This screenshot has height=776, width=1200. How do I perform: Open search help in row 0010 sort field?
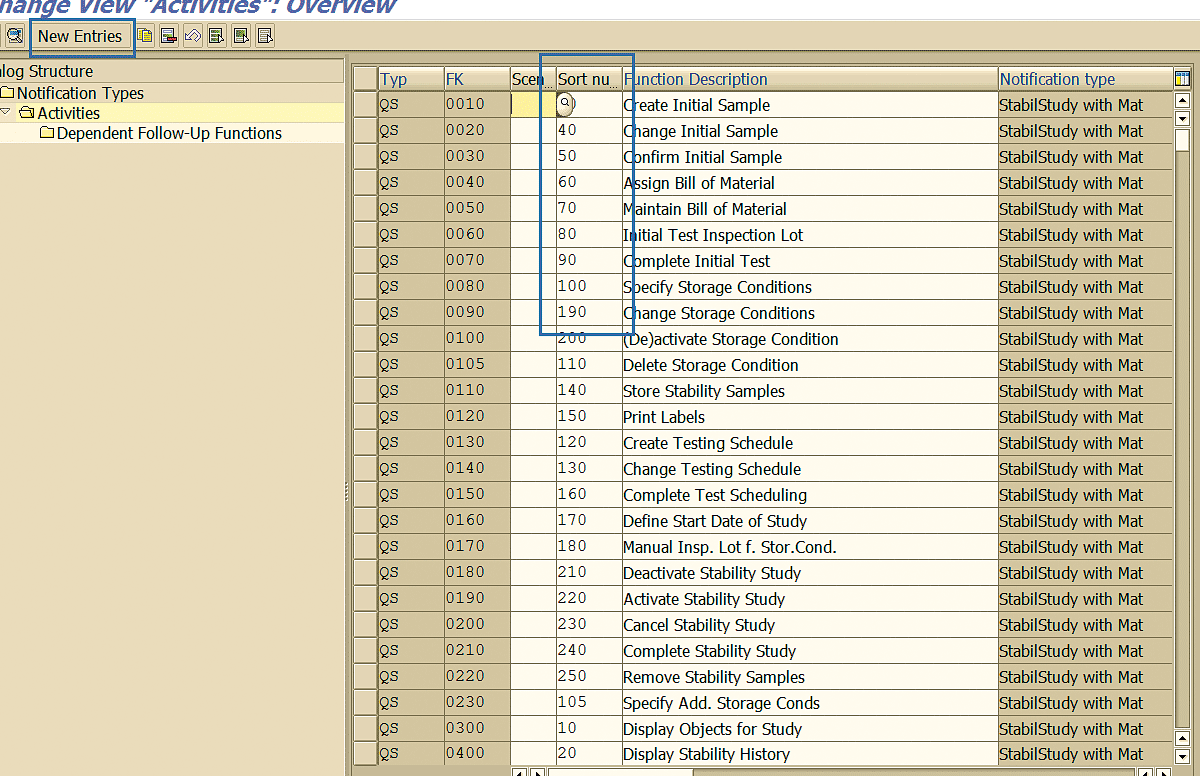pyautogui.click(x=565, y=104)
